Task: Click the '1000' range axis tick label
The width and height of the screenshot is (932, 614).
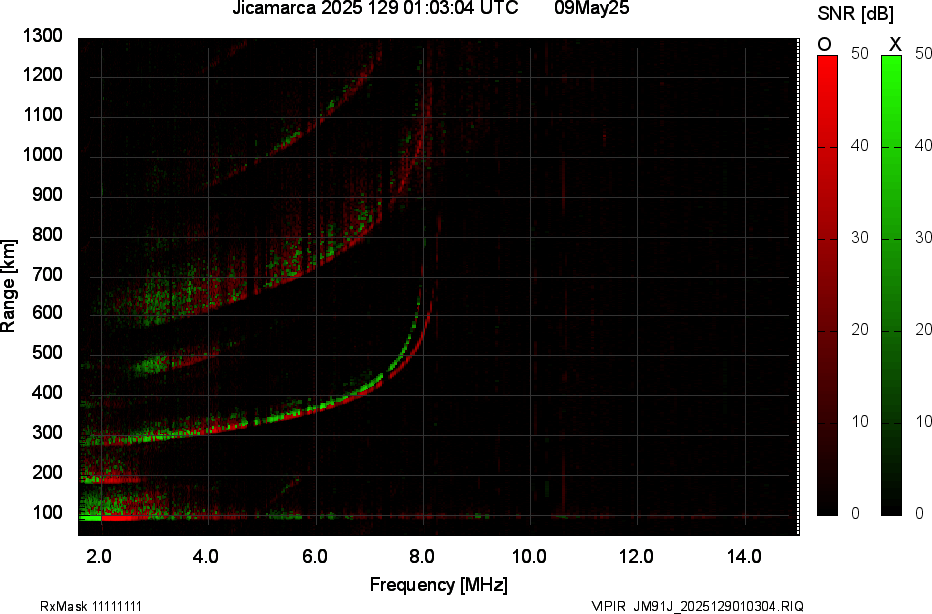Action: (x=42, y=155)
